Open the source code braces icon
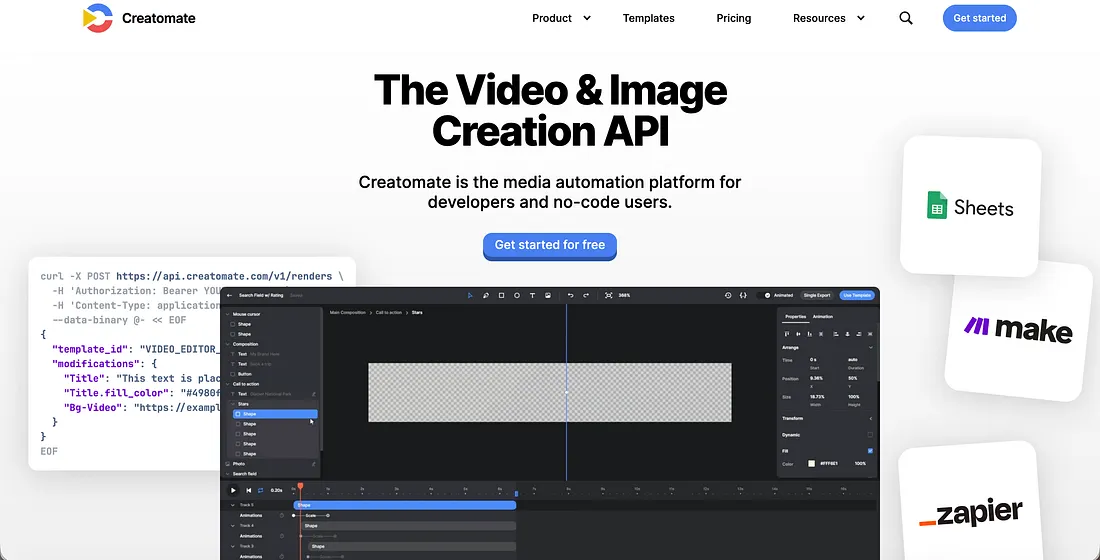1100x560 pixels. coord(742,295)
